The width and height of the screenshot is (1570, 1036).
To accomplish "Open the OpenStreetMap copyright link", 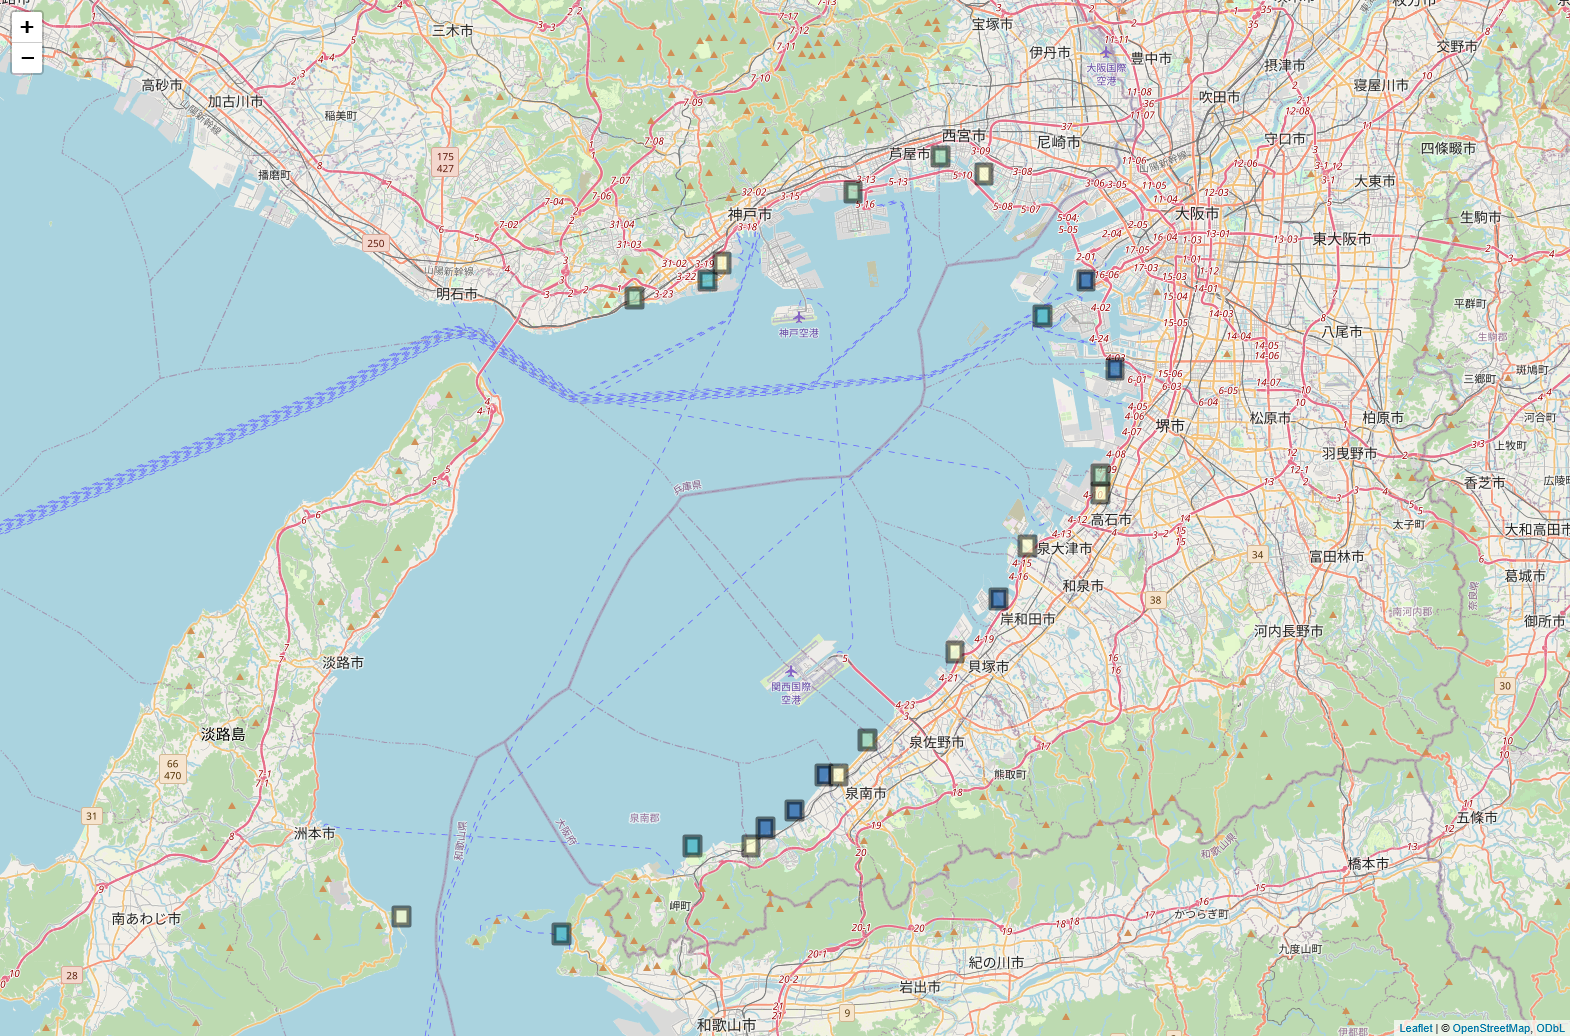I will click(x=1490, y=1028).
